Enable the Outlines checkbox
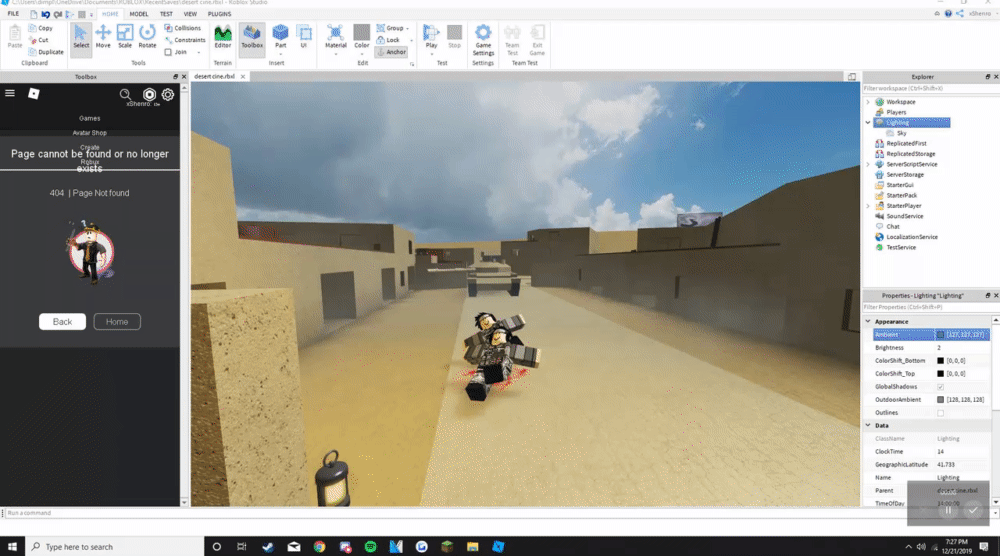Screen dimensions: 1000x556 (940, 413)
